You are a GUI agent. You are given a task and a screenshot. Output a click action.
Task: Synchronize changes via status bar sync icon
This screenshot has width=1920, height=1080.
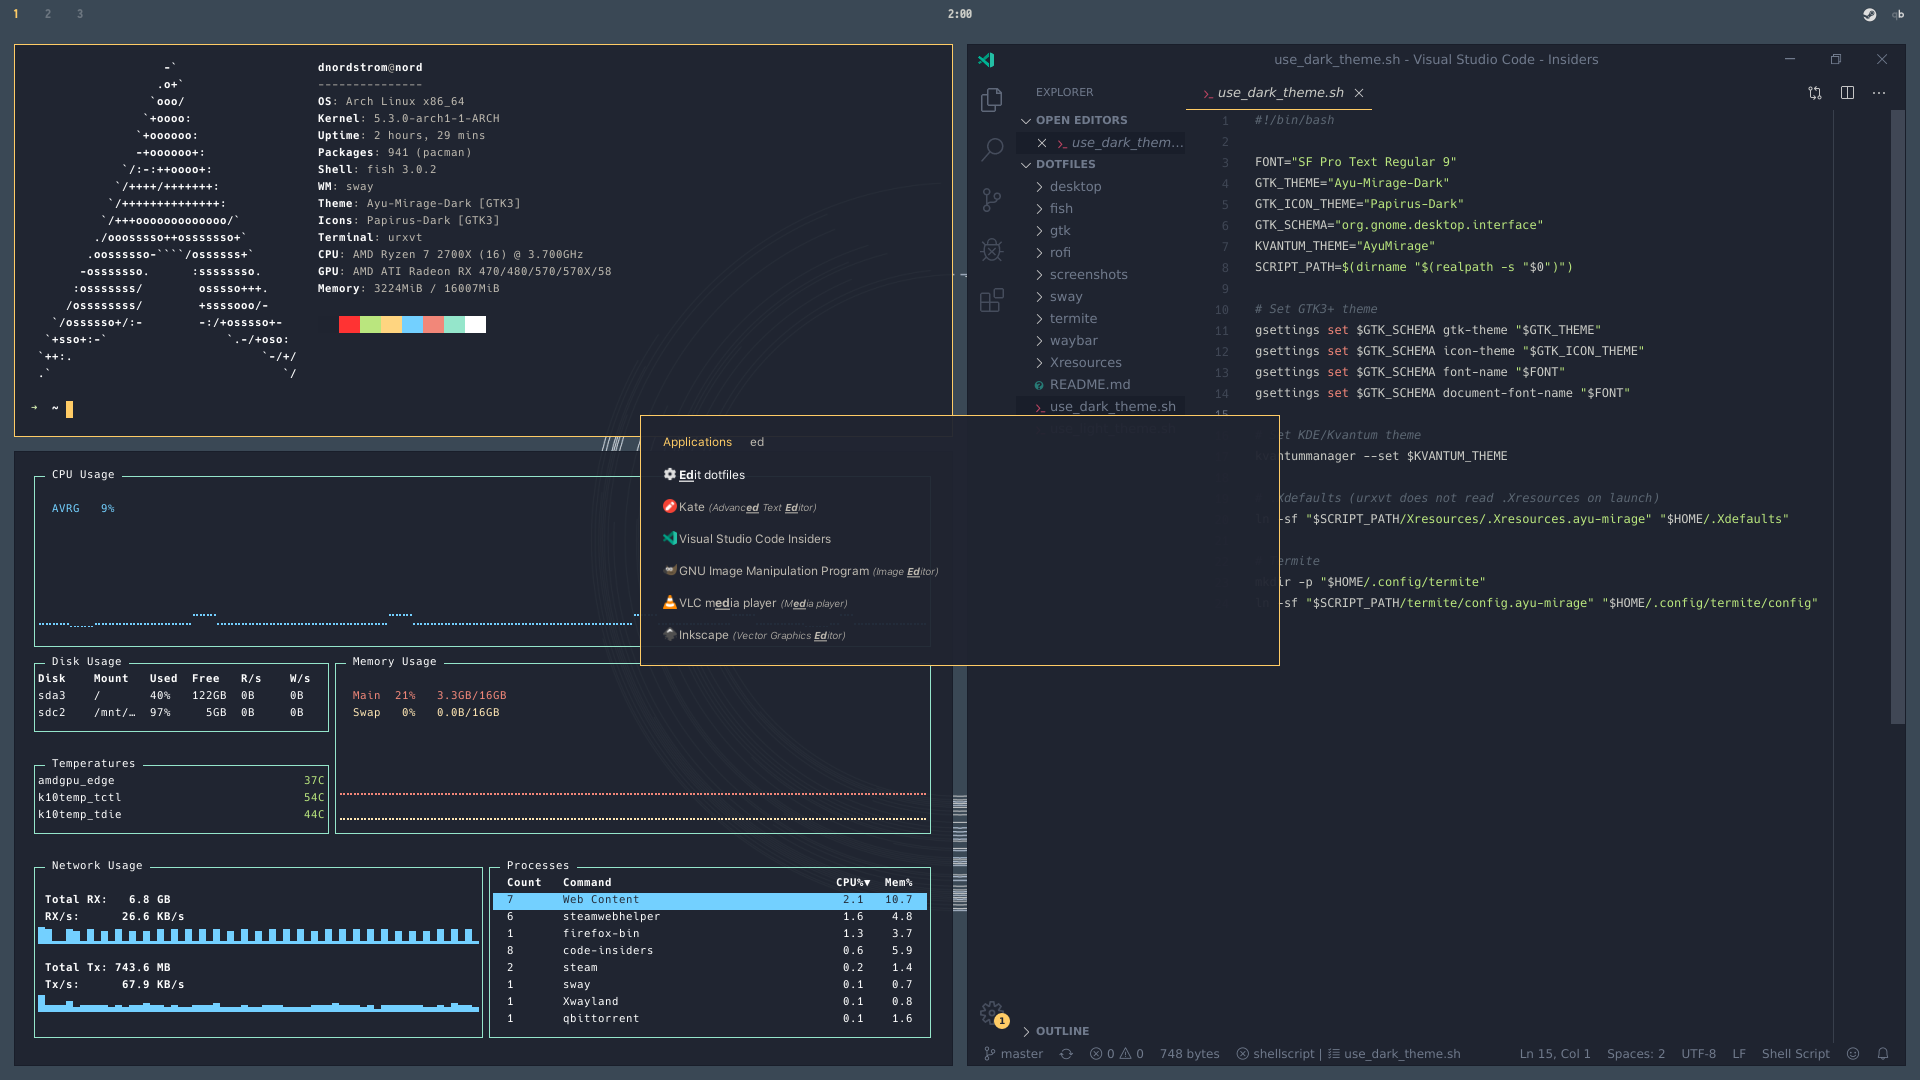pos(1066,1054)
